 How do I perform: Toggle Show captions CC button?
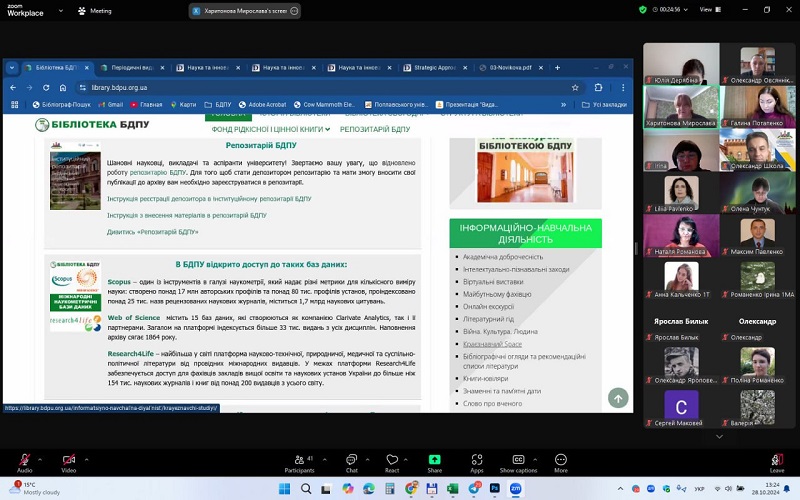[x=518, y=463]
